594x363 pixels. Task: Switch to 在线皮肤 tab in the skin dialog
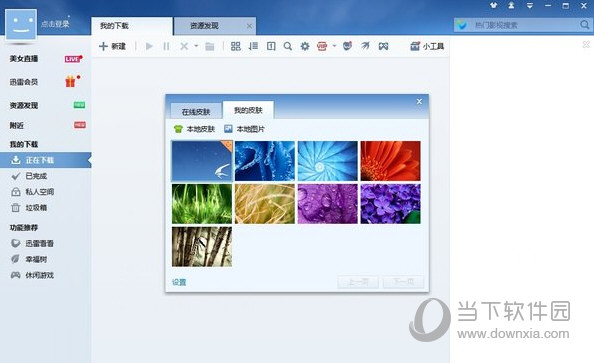point(196,111)
